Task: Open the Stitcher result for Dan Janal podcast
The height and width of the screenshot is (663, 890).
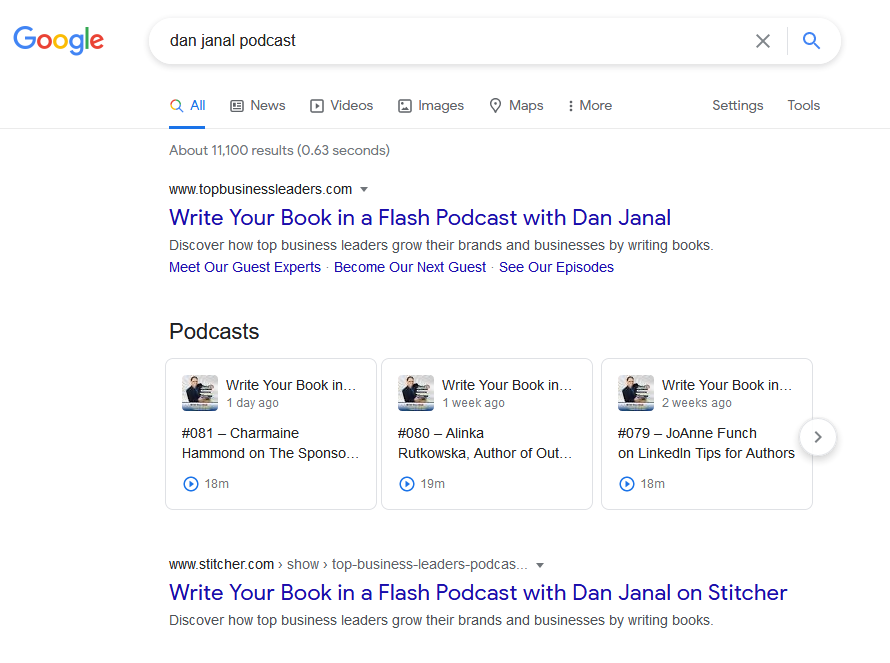Action: point(478,593)
